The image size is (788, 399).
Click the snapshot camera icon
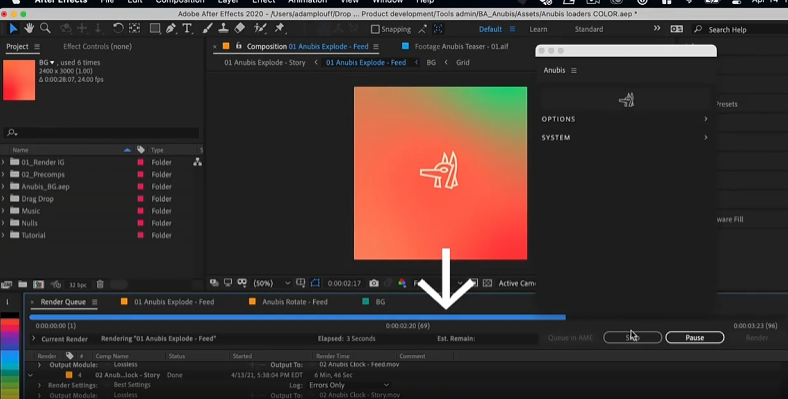[x=374, y=283]
